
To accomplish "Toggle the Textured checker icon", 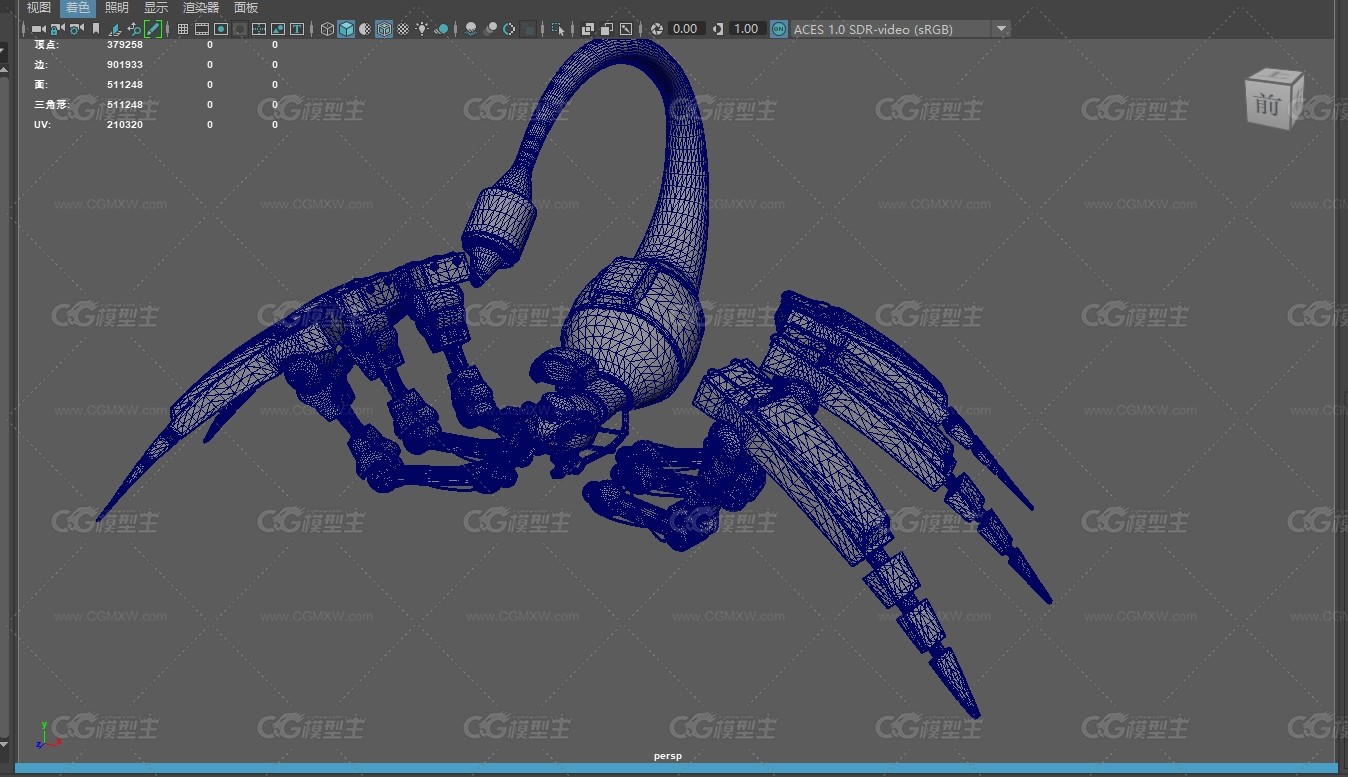I will 403,29.
